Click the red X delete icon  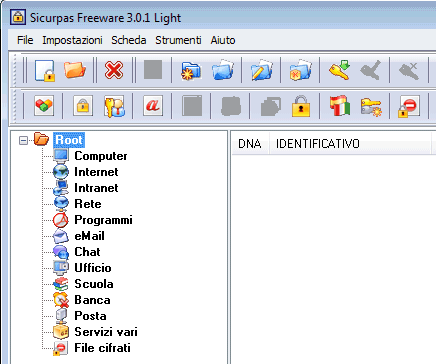click(x=114, y=70)
